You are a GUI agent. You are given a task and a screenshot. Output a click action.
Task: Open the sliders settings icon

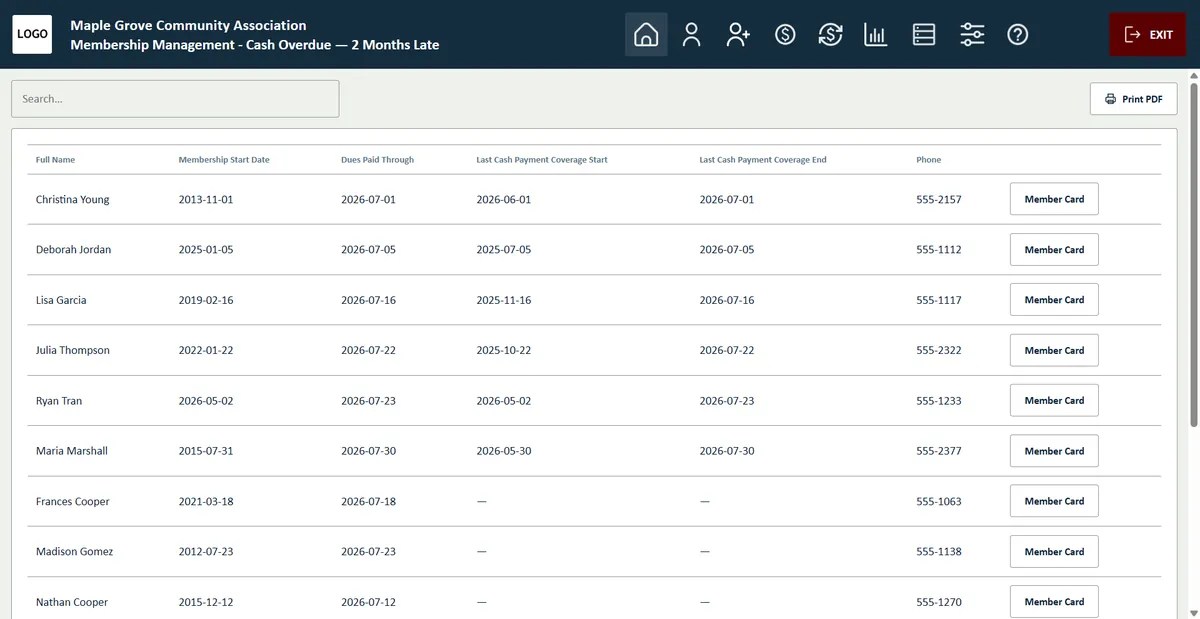pyautogui.click(x=972, y=35)
